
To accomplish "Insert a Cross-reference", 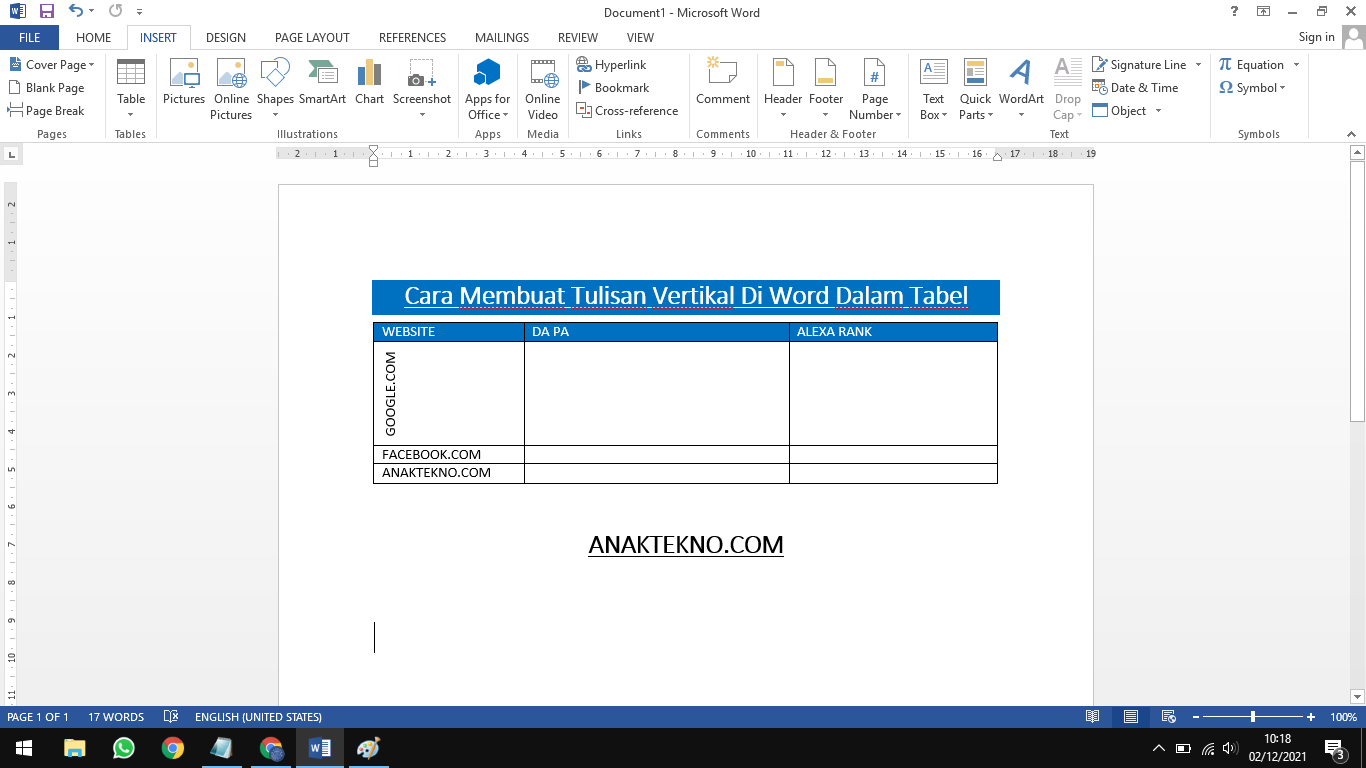I will click(x=627, y=111).
